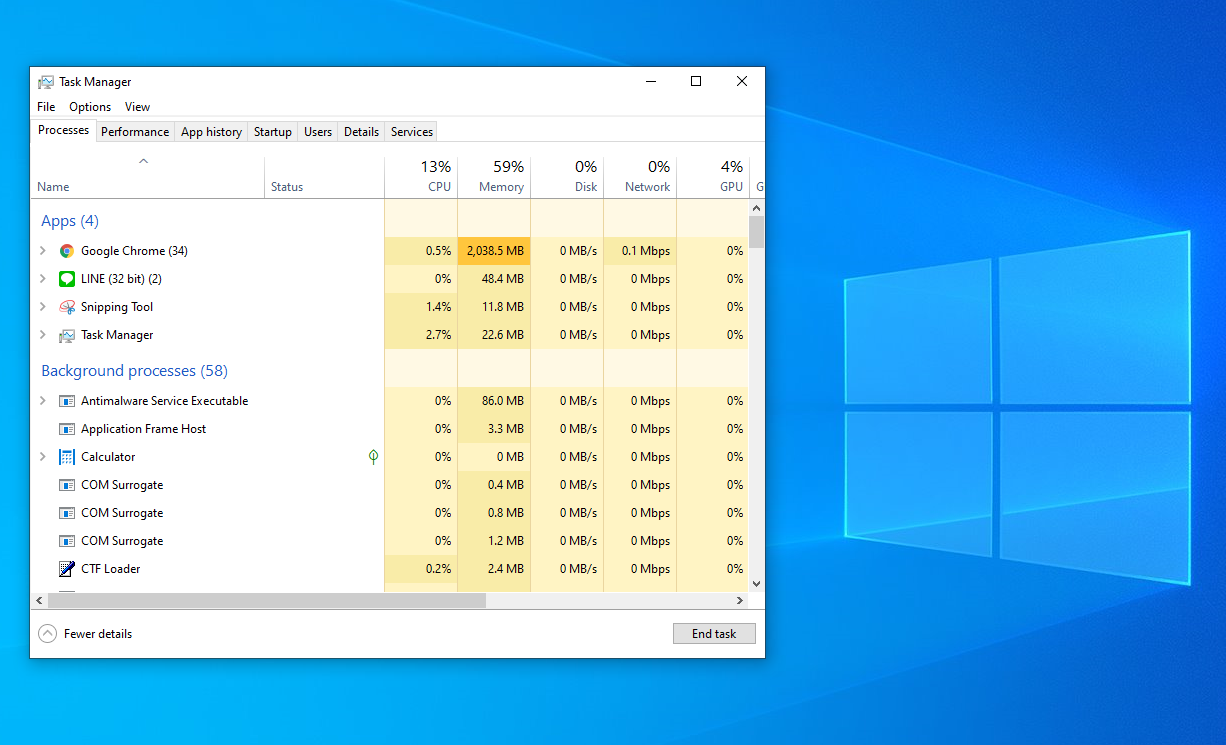The width and height of the screenshot is (1226, 745).
Task: Click the LINE application icon
Action: (x=66, y=279)
